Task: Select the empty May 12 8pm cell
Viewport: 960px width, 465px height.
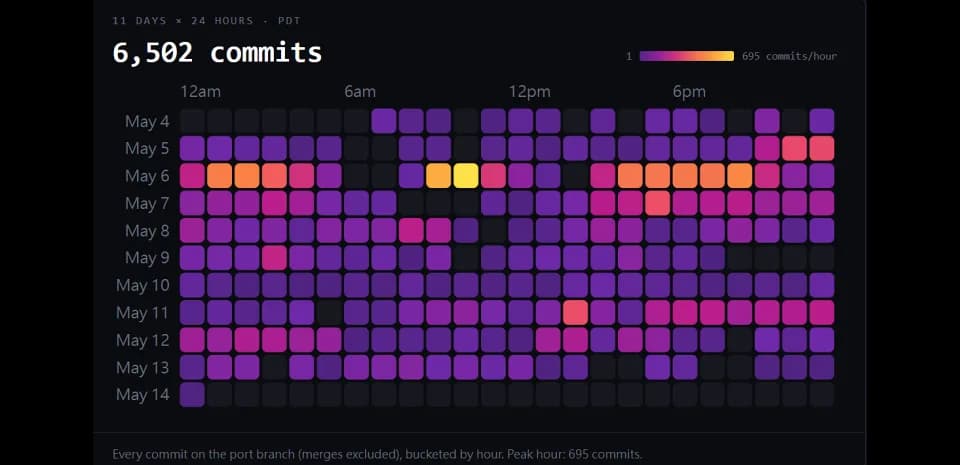Action: point(740,340)
